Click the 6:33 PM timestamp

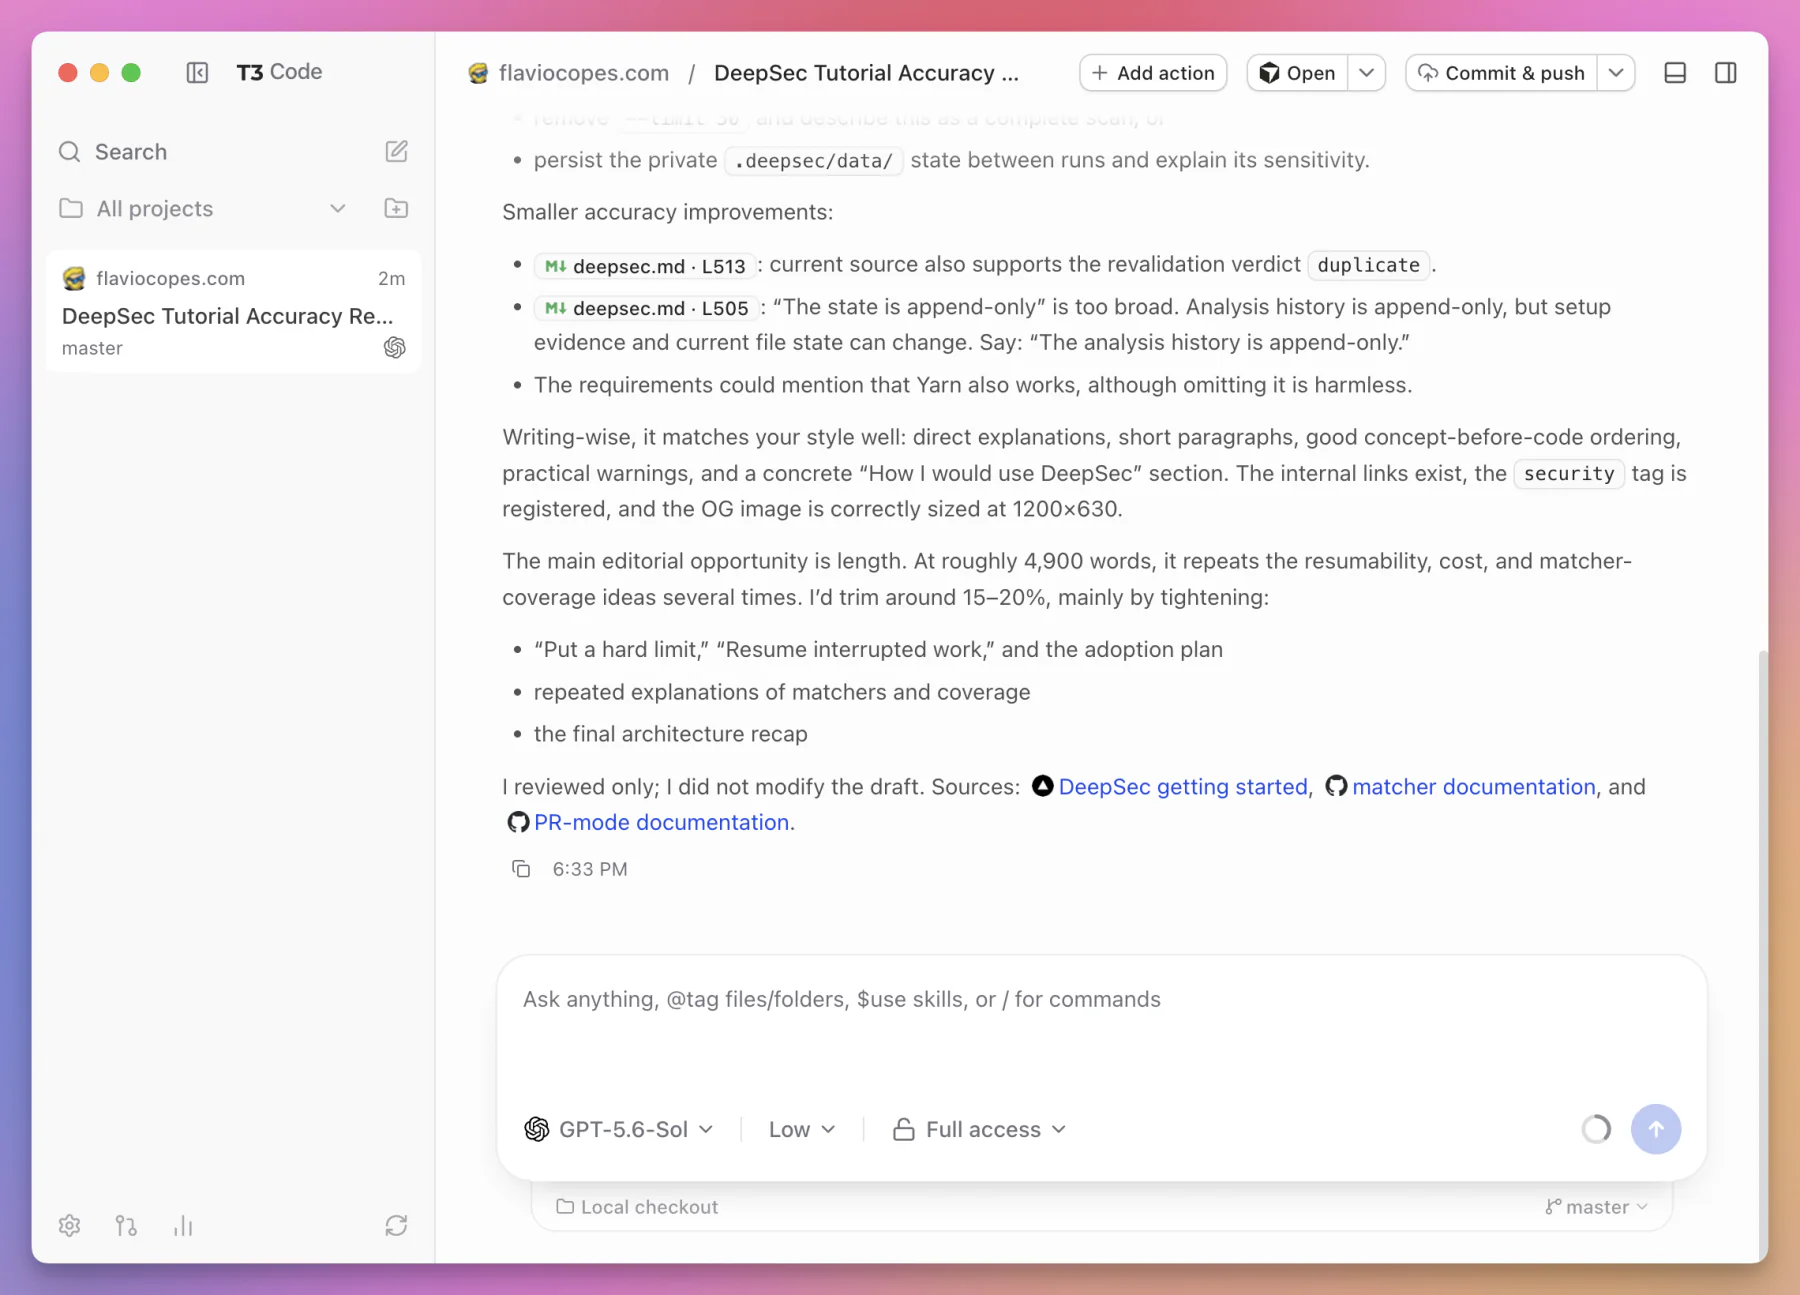pos(590,869)
